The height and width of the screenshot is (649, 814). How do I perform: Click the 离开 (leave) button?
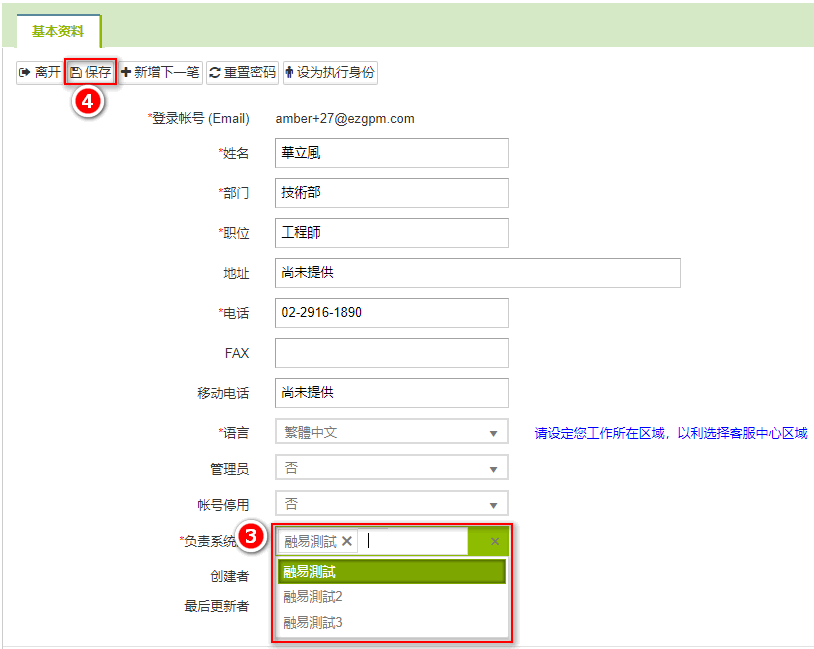(39, 73)
